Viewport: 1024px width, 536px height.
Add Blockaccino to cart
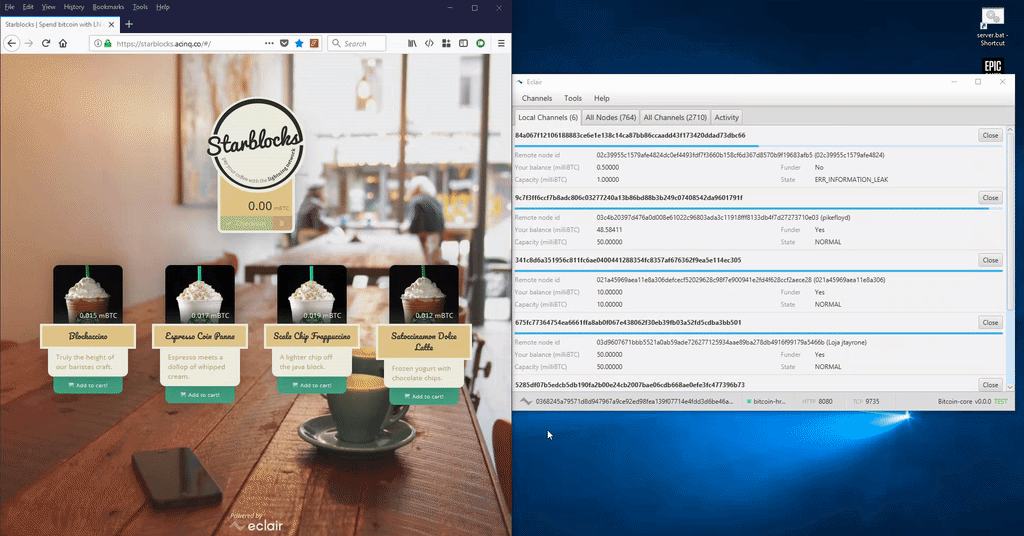click(x=88, y=385)
